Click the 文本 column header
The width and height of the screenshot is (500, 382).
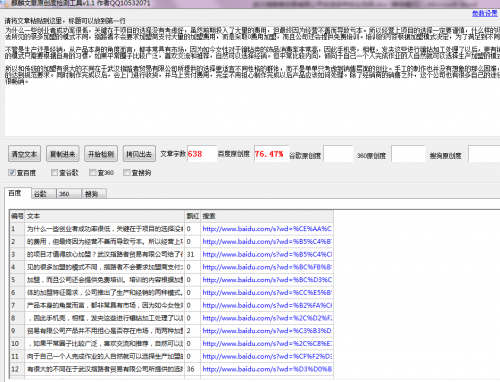click(x=105, y=216)
